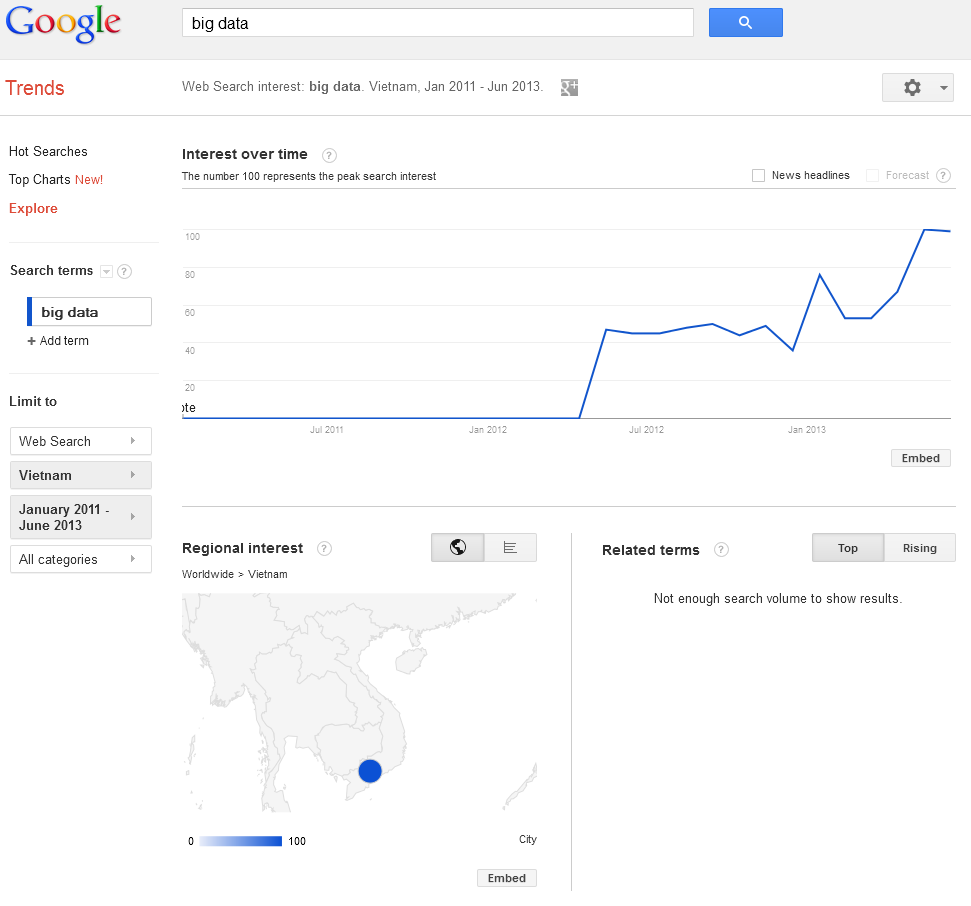Viewport: 971px width, 906px height.
Task: Open help icon beside Related terms
Action: (x=721, y=550)
